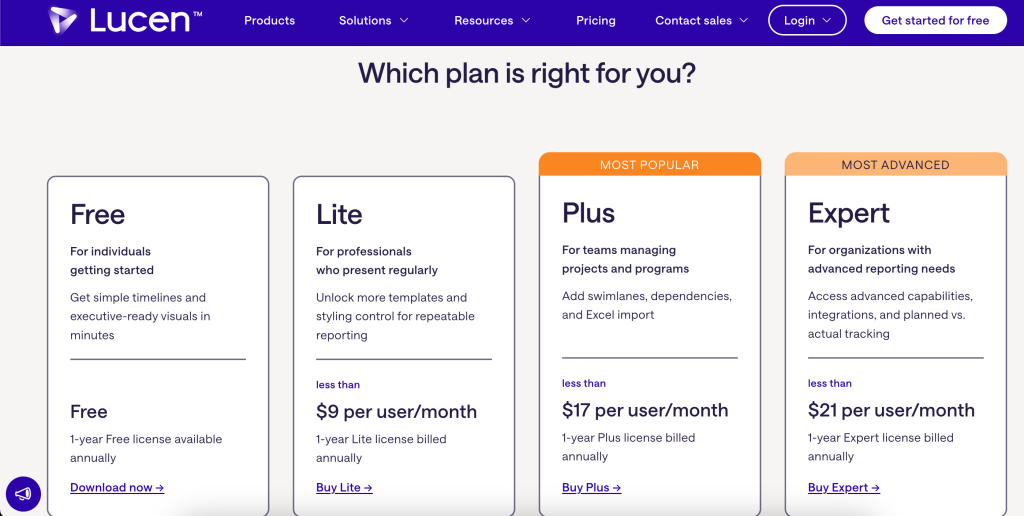Open the Contact sales dropdown
This screenshot has height=516, width=1024.
point(701,20)
